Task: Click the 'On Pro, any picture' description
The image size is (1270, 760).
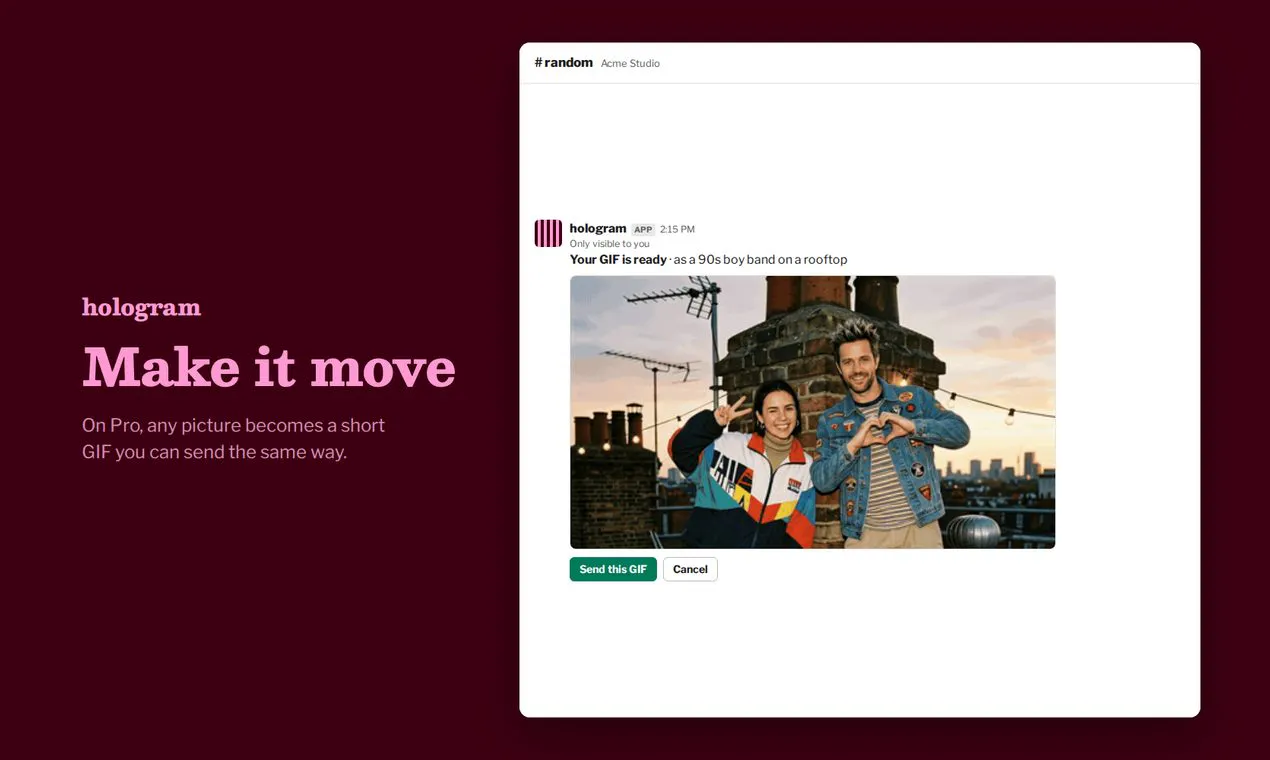Action: coord(234,438)
